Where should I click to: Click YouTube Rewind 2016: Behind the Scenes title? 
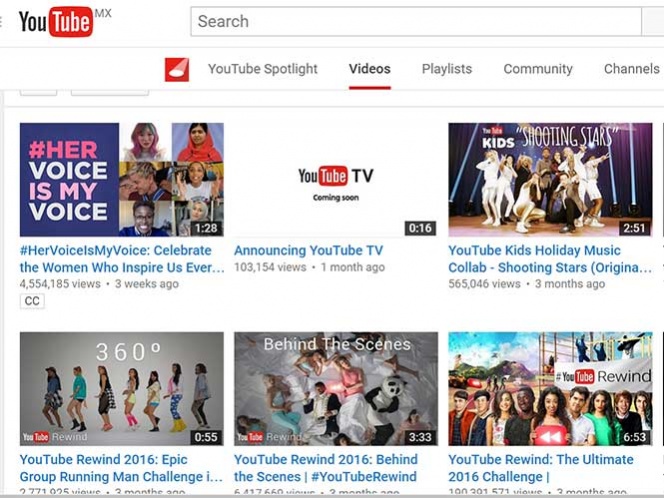[x=326, y=468]
